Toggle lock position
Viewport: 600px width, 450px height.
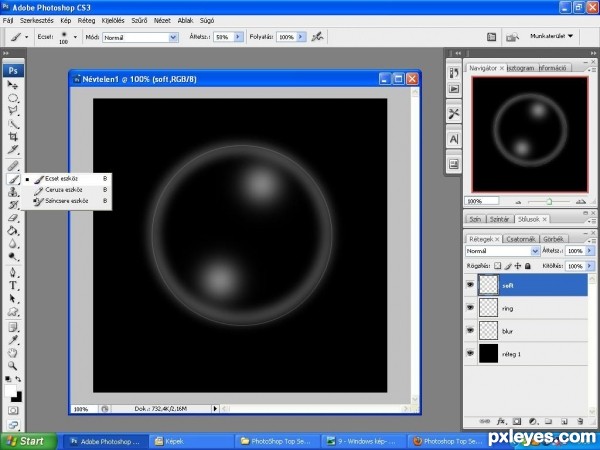click(x=518, y=266)
